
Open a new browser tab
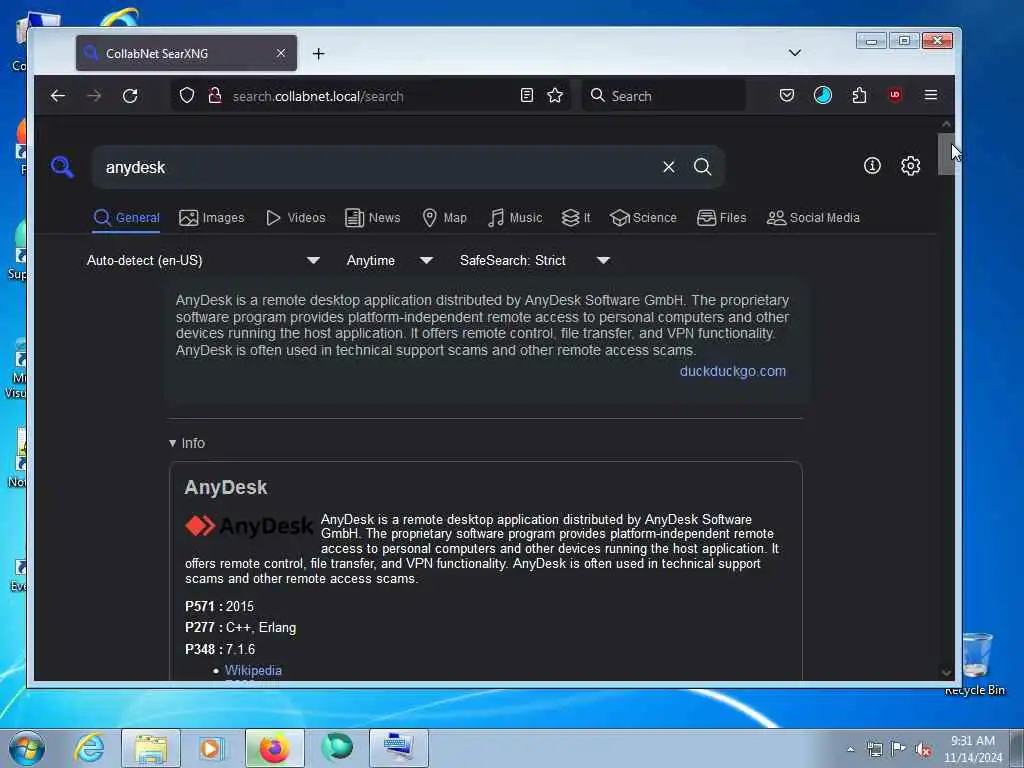[319, 54]
